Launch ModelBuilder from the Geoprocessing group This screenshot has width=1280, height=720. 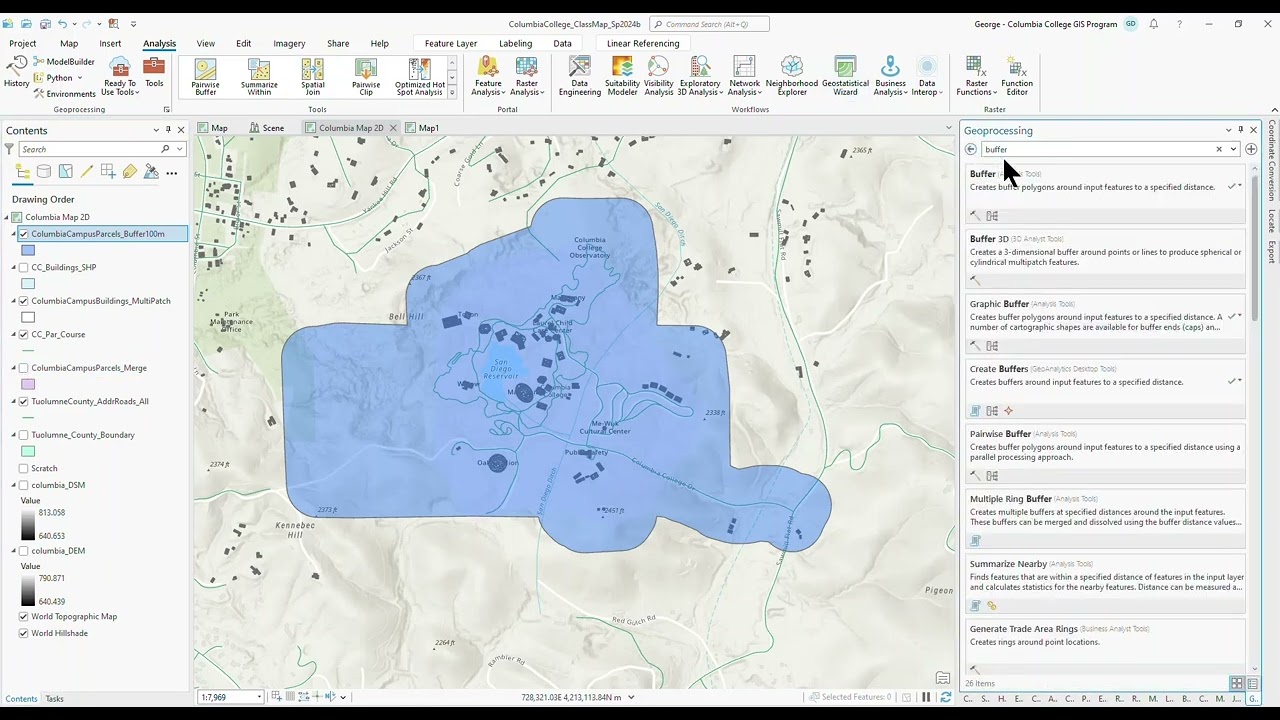click(63, 62)
